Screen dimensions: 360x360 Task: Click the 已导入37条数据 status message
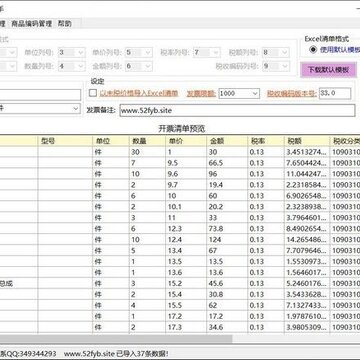pos(142,353)
